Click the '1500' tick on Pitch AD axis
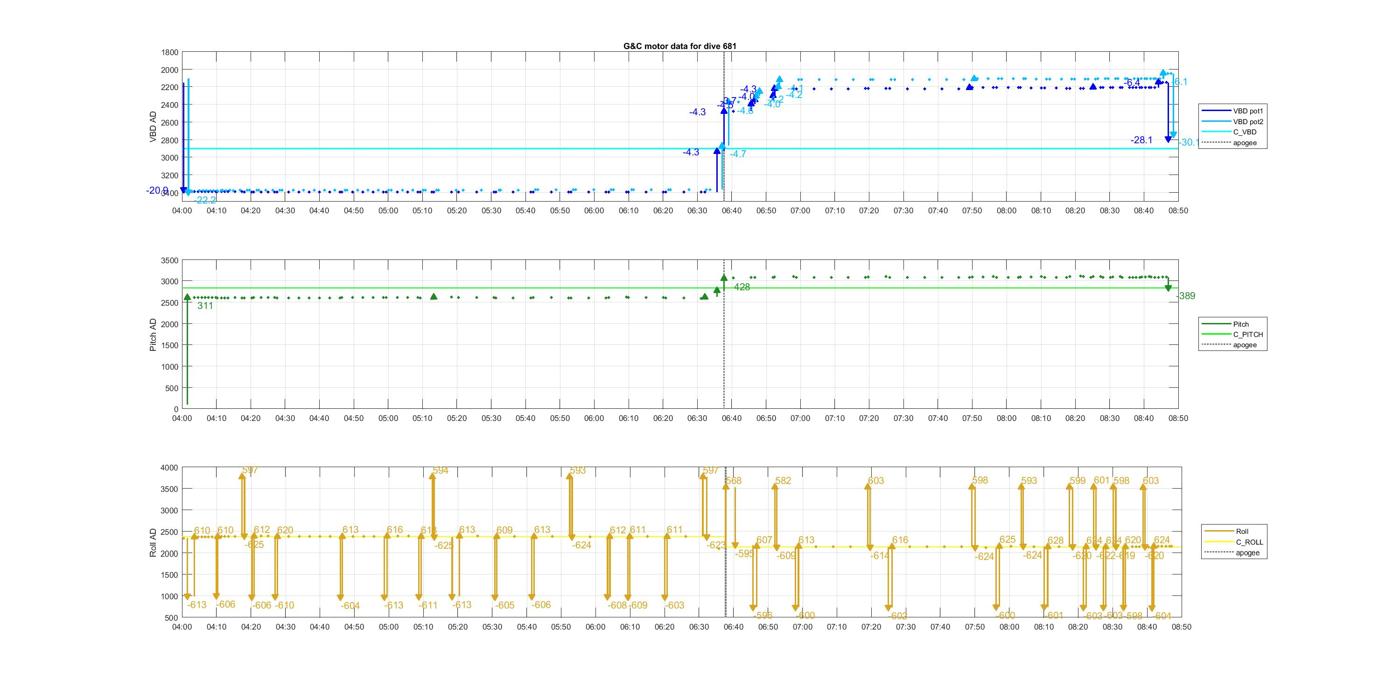 pos(169,345)
